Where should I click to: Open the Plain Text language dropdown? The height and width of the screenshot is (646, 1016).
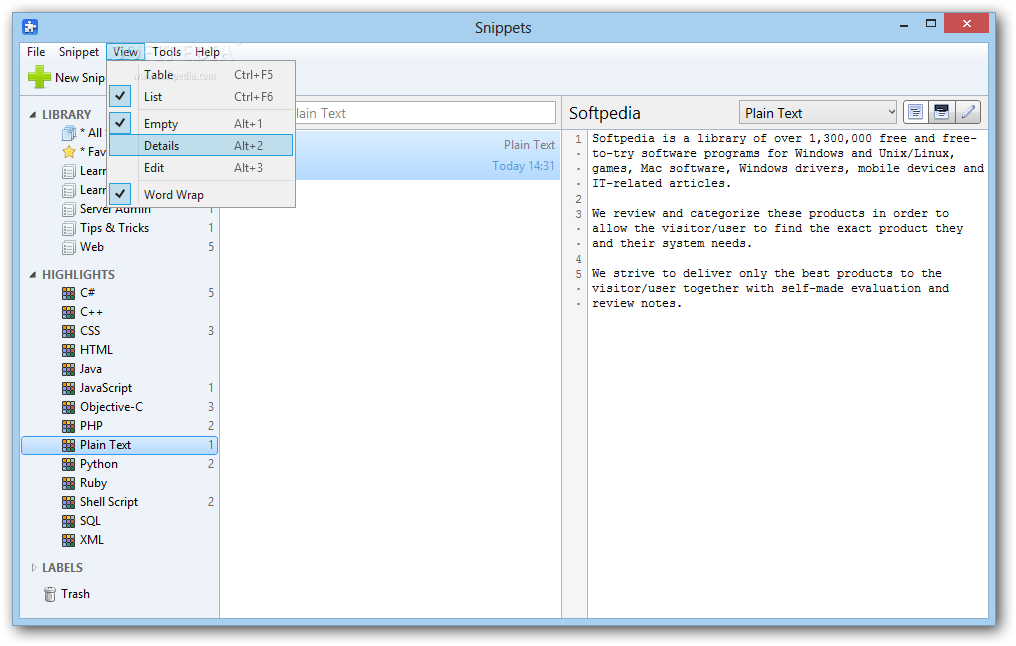tap(818, 113)
